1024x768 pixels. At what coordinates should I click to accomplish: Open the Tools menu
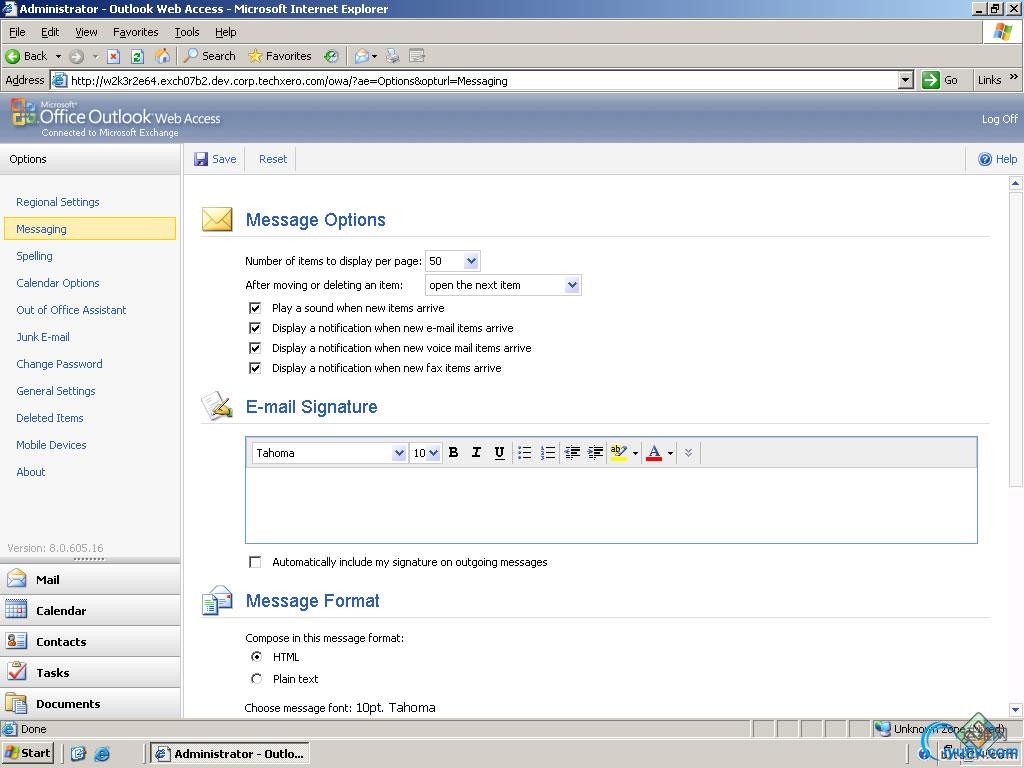click(186, 32)
